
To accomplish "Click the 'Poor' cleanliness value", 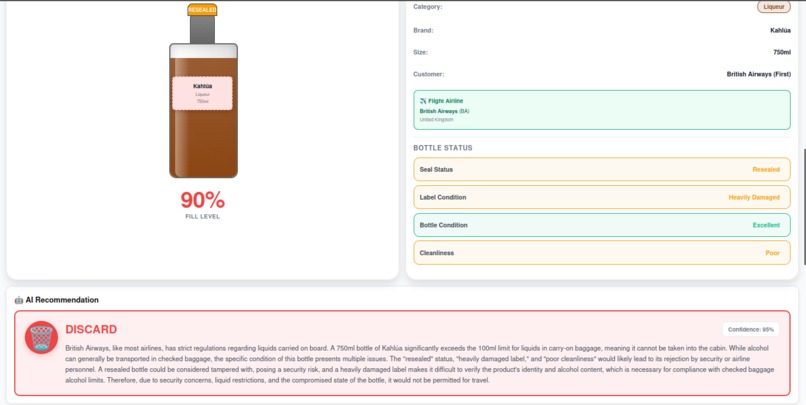I will click(773, 253).
